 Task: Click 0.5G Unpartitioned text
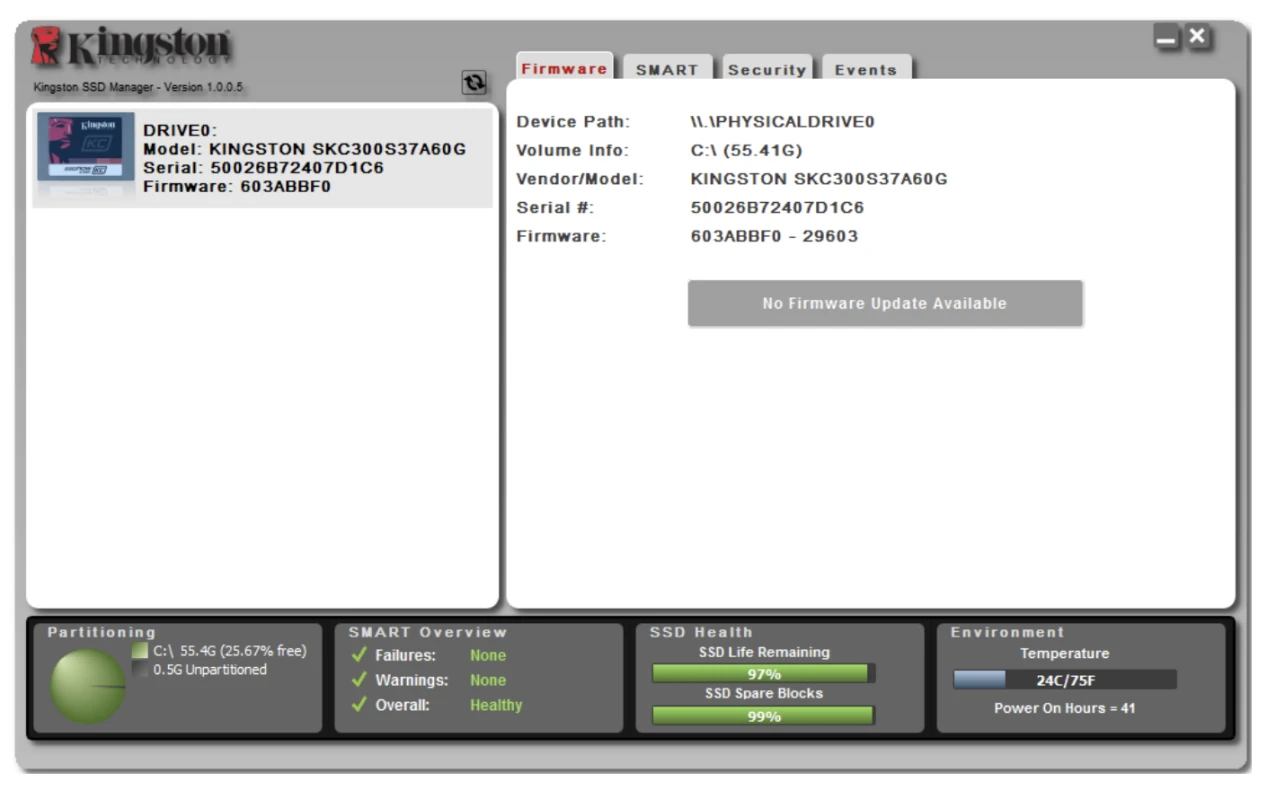[x=210, y=669]
